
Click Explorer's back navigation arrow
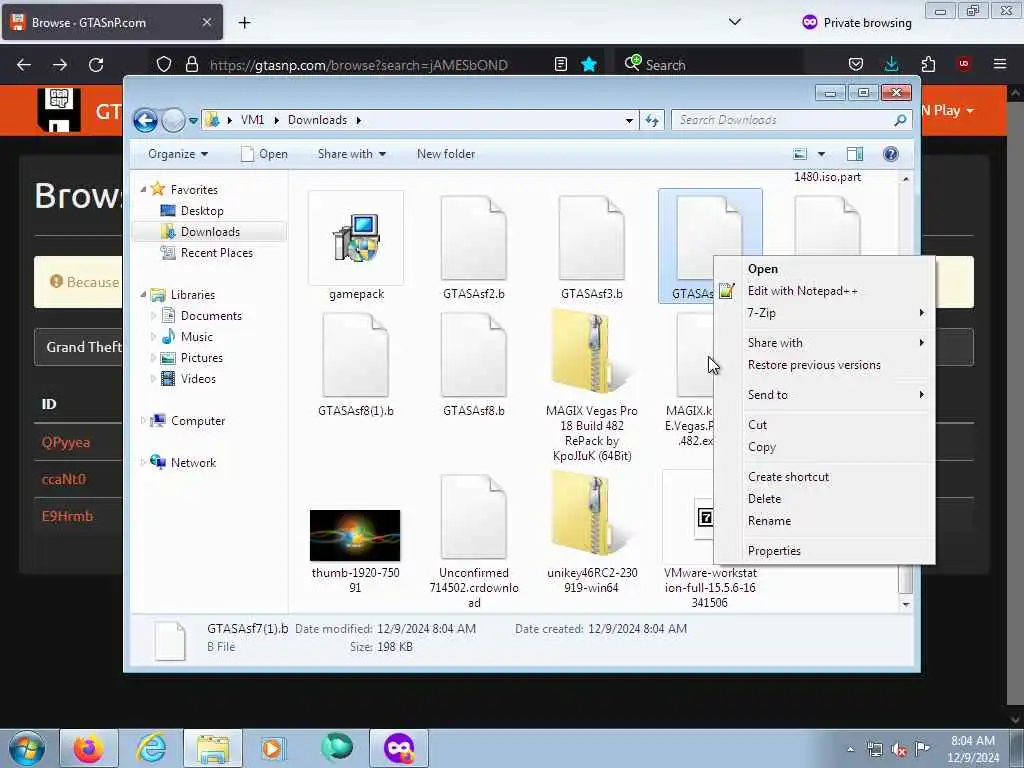click(x=145, y=120)
